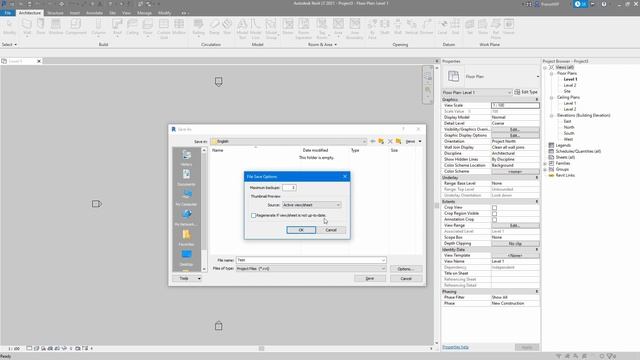Select the Column tool in the ribbon
This screenshot has width=640, height=360.
(98, 27)
